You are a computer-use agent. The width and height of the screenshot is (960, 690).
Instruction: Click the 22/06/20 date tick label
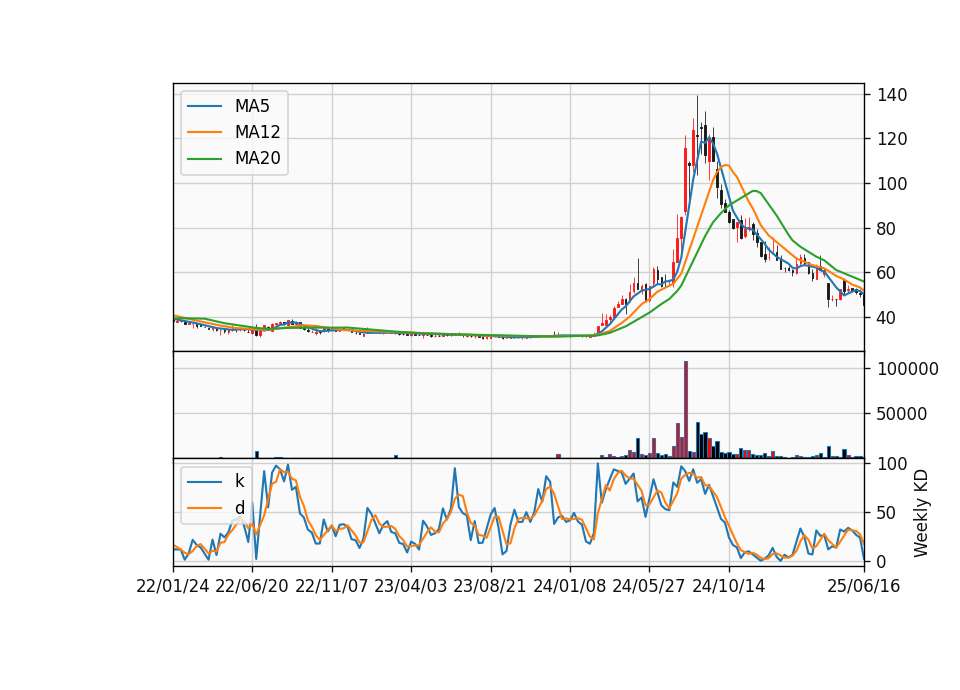[252, 587]
